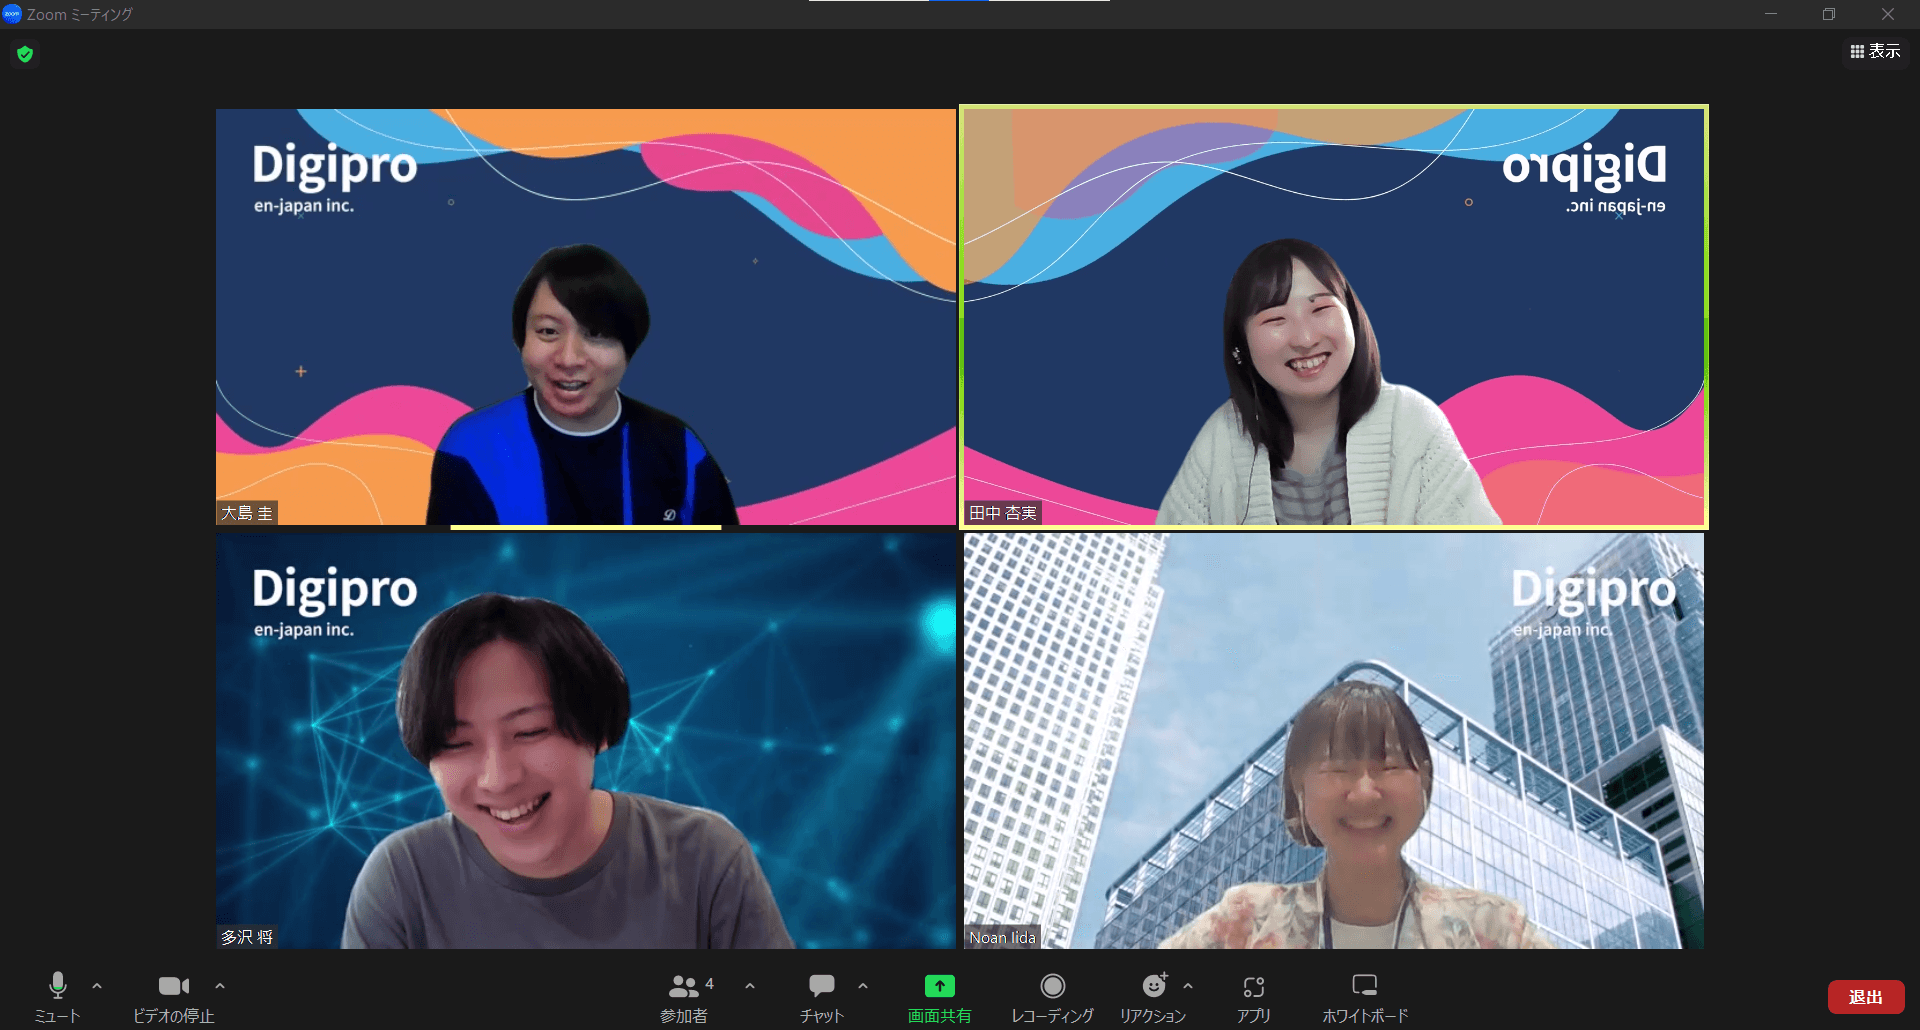1920x1030 pixels.
Task: Open the 表示 view menu
Action: click(x=1875, y=51)
